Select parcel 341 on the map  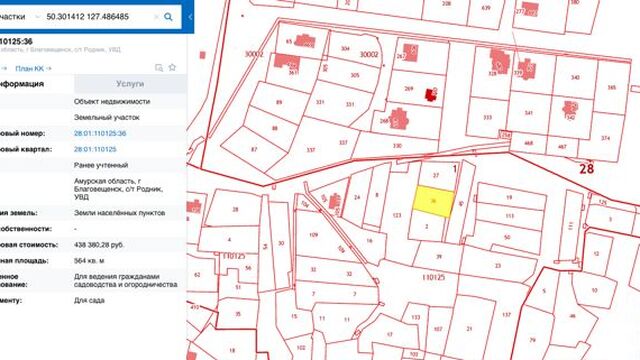click(529, 113)
